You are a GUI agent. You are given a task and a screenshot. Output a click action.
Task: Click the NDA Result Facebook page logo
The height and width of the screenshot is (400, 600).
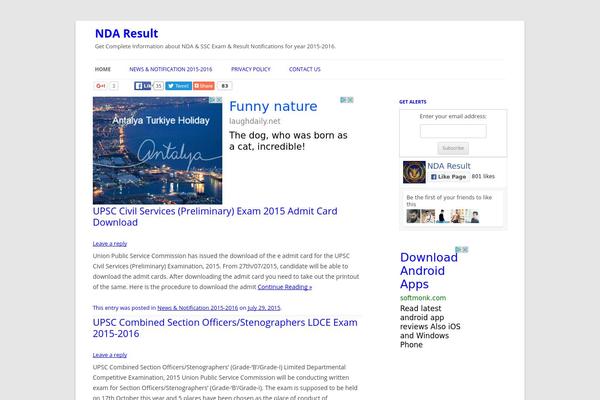[x=414, y=172]
